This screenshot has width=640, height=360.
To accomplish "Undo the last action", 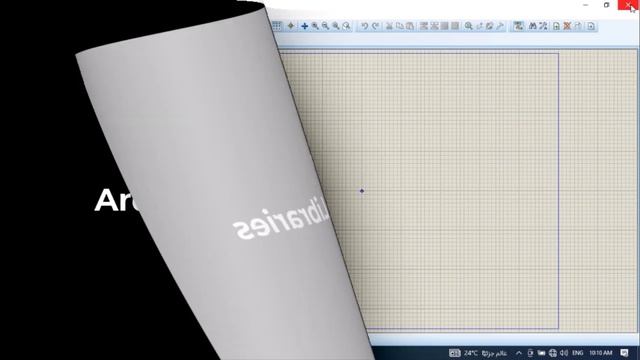I will pyautogui.click(x=364, y=26).
